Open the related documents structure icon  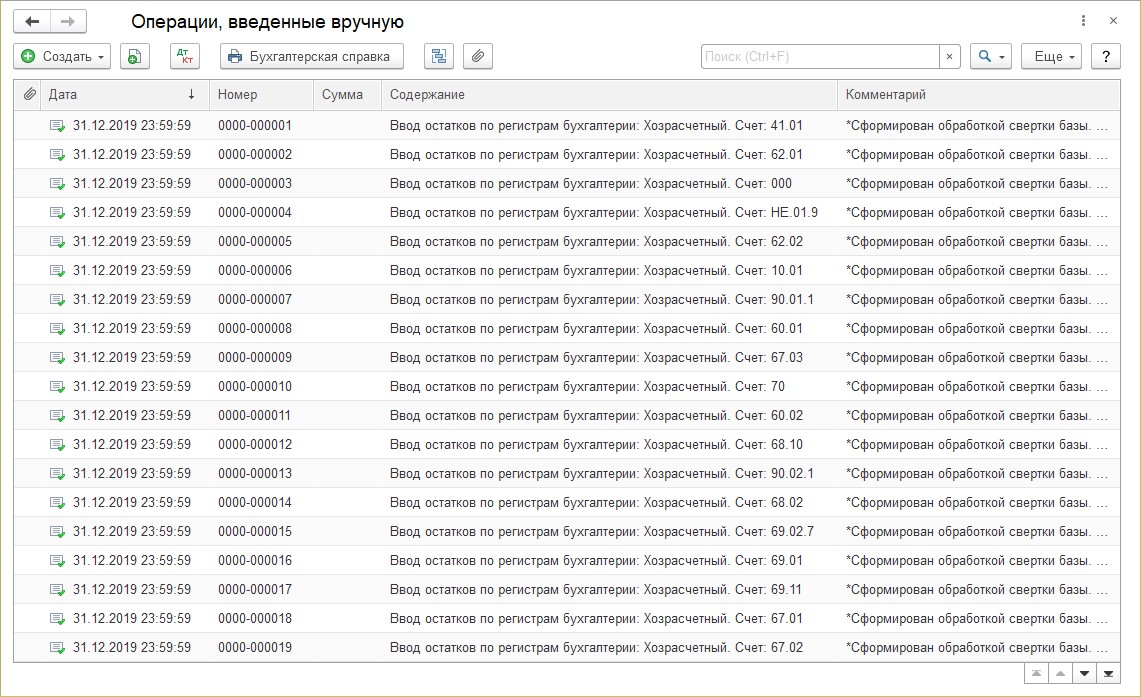pyautogui.click(x=439, y=56)
